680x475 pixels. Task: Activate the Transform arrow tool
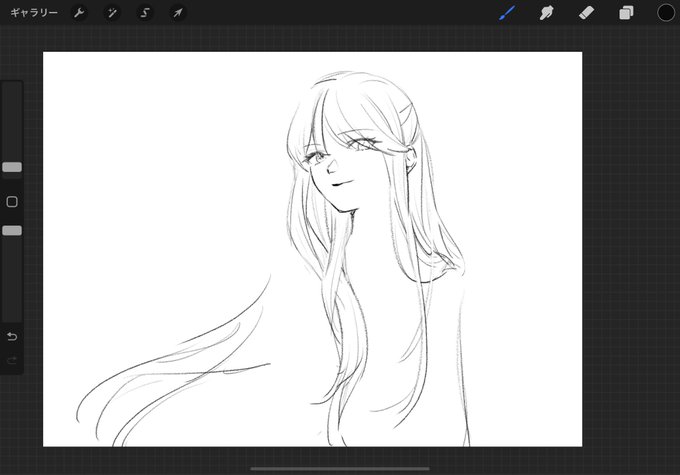coord(178,13)
